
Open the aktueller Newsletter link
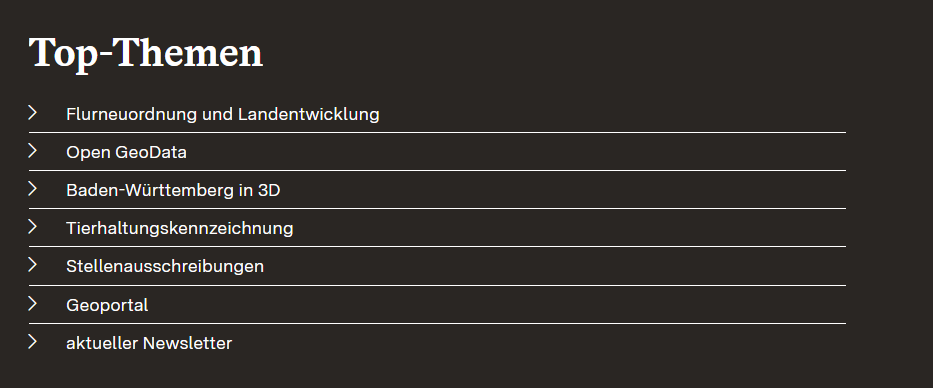click(x=149, y=343)
